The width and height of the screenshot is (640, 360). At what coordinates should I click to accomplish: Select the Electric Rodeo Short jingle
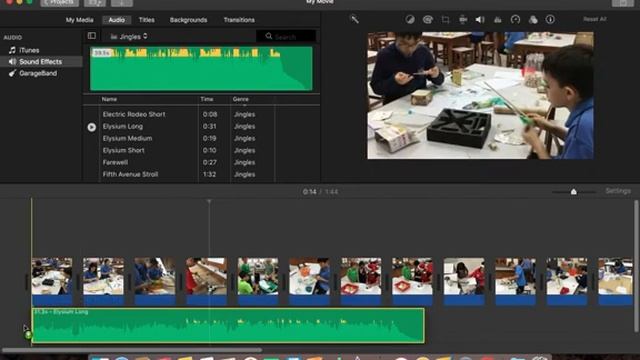tap(134, 114)
